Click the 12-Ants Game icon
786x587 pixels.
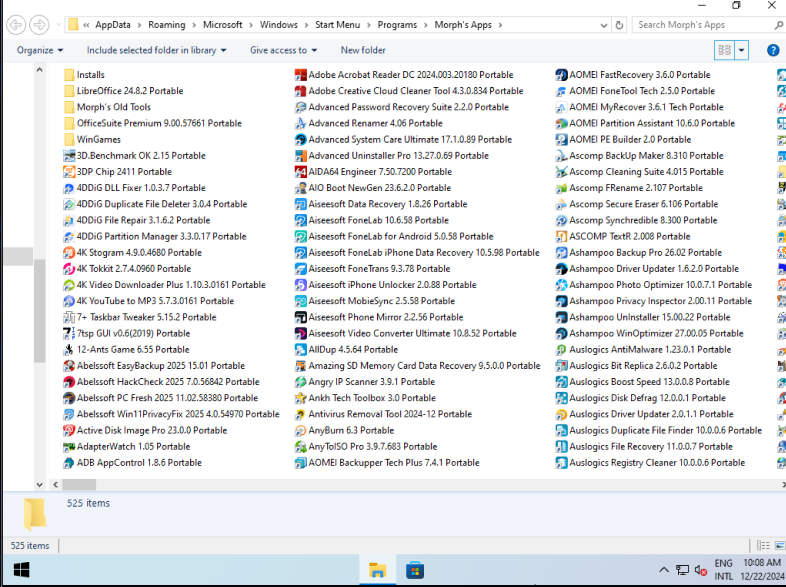point(69,349)
